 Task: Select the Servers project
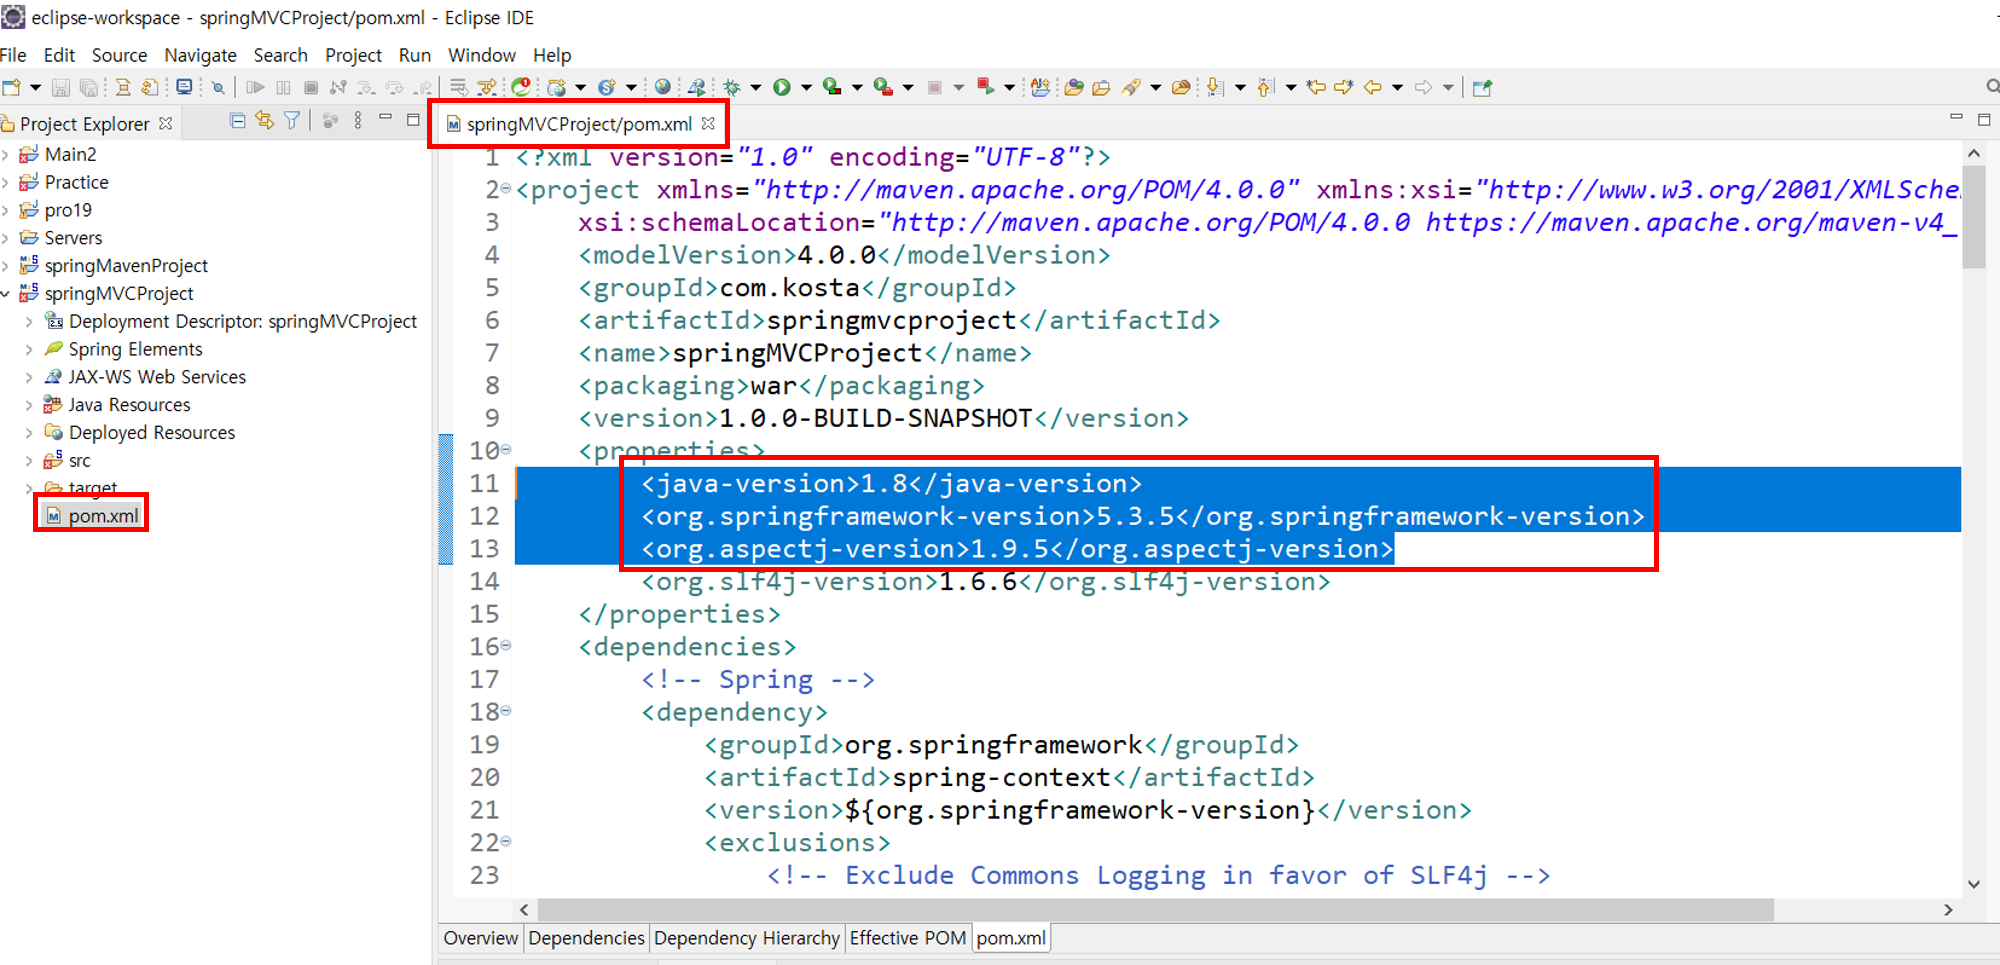(73, 238)
